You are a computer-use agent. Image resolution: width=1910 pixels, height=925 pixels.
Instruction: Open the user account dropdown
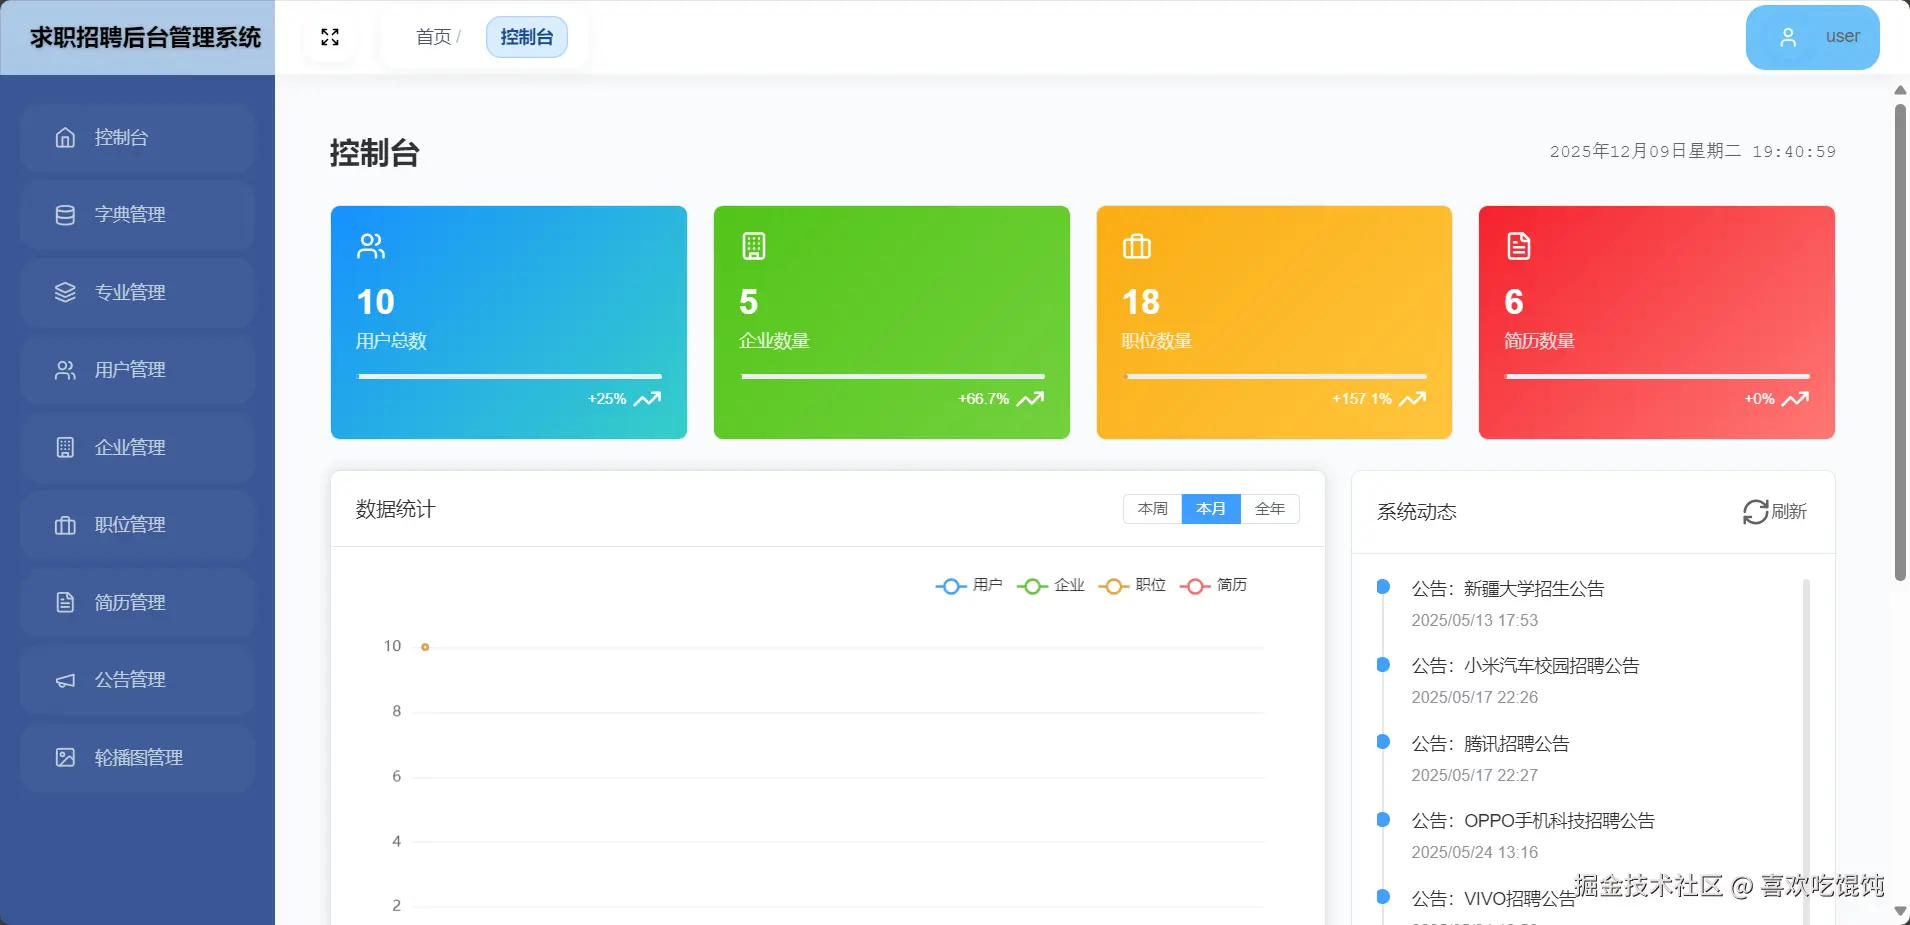tap(1812, 37)
